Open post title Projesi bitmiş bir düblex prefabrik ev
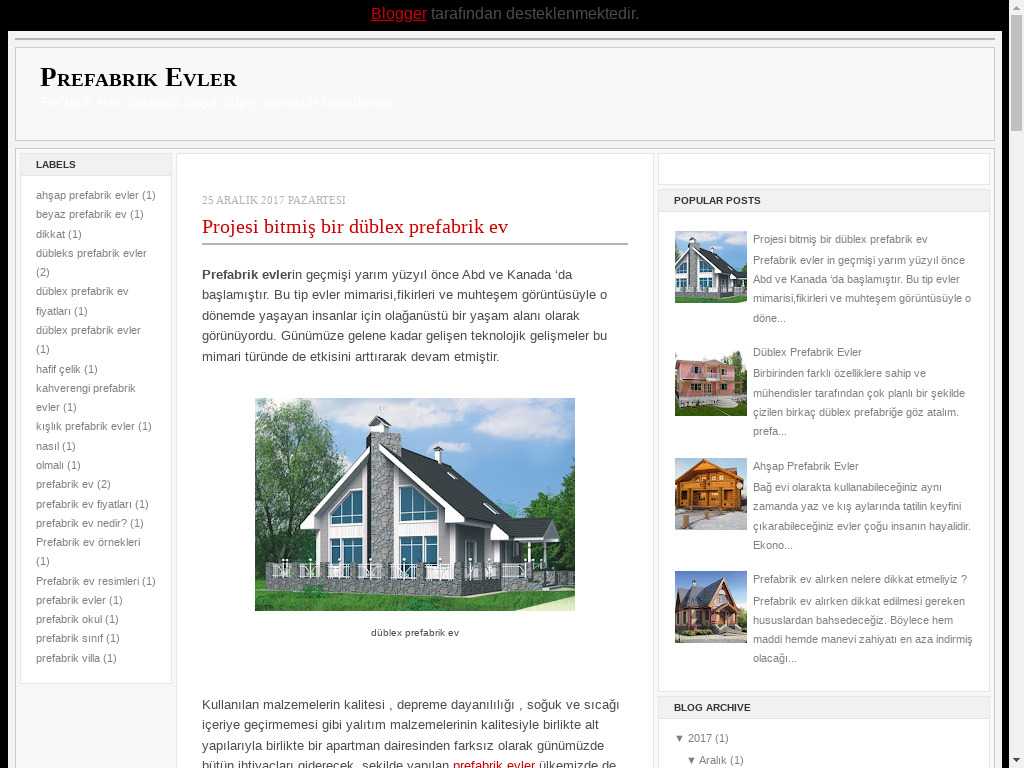This screenshot has height=768, width=1024. pos(355,227)
